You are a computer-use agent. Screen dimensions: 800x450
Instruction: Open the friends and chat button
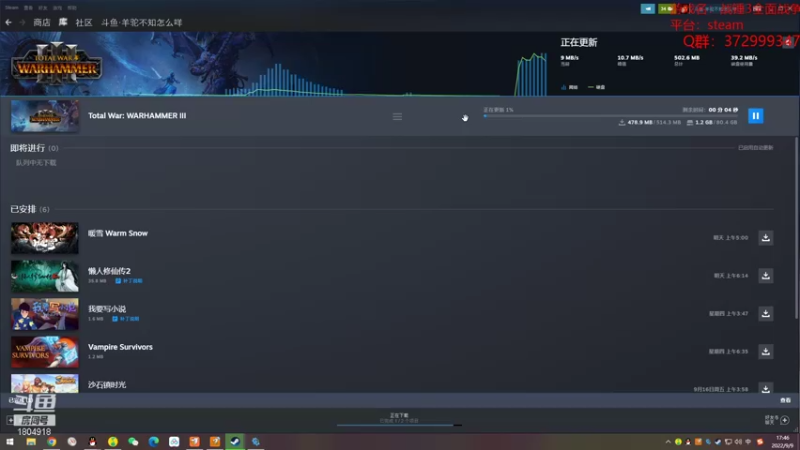(x=777, y=420)
